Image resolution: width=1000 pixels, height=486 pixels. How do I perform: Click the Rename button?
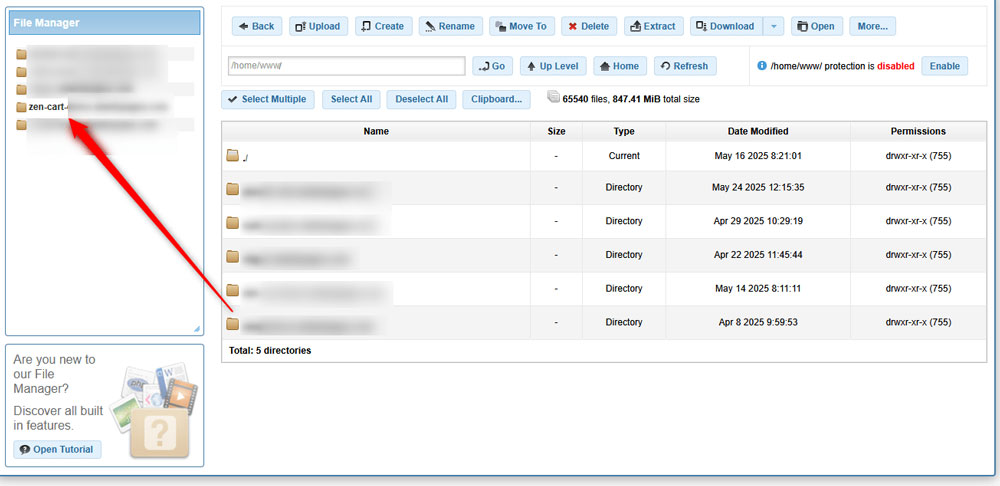[x=451, y=26]
